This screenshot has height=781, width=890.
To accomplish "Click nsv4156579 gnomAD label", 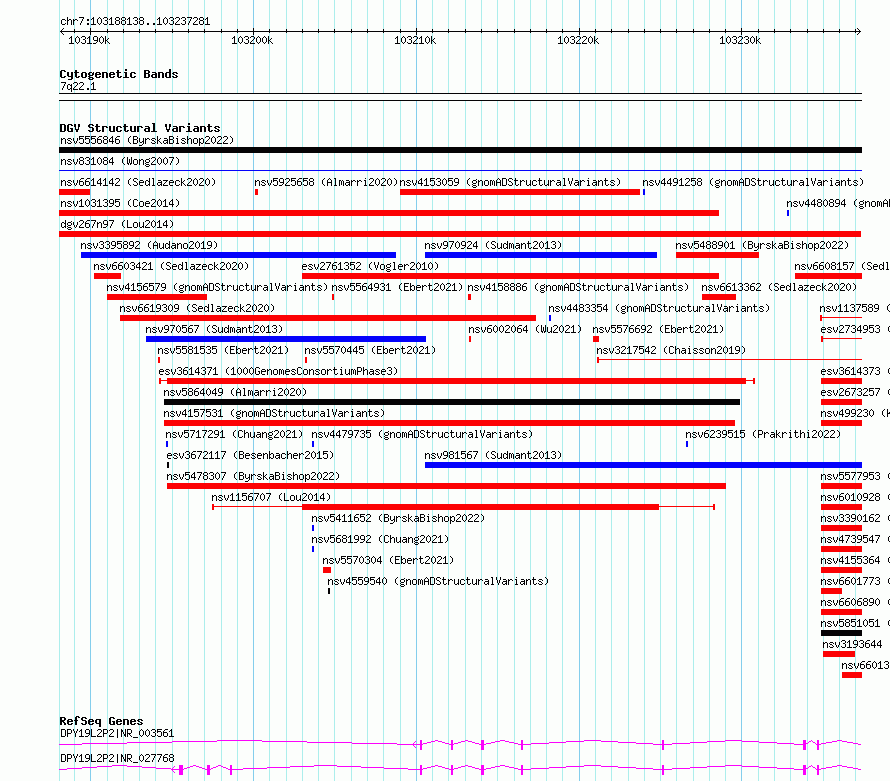I will [217, 287].
